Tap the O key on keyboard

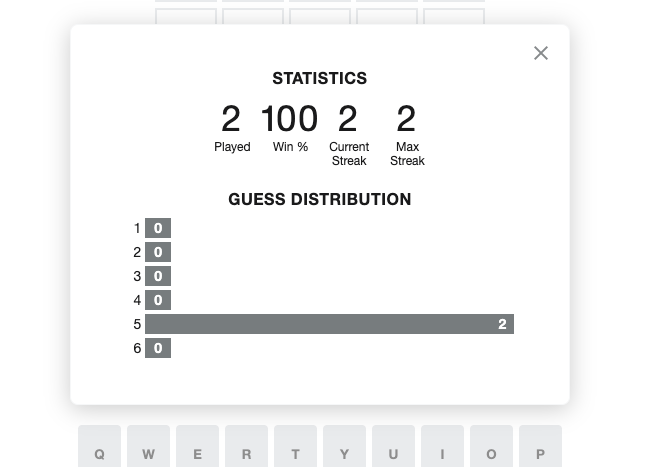pyautogui.click(x=492, y=446)
